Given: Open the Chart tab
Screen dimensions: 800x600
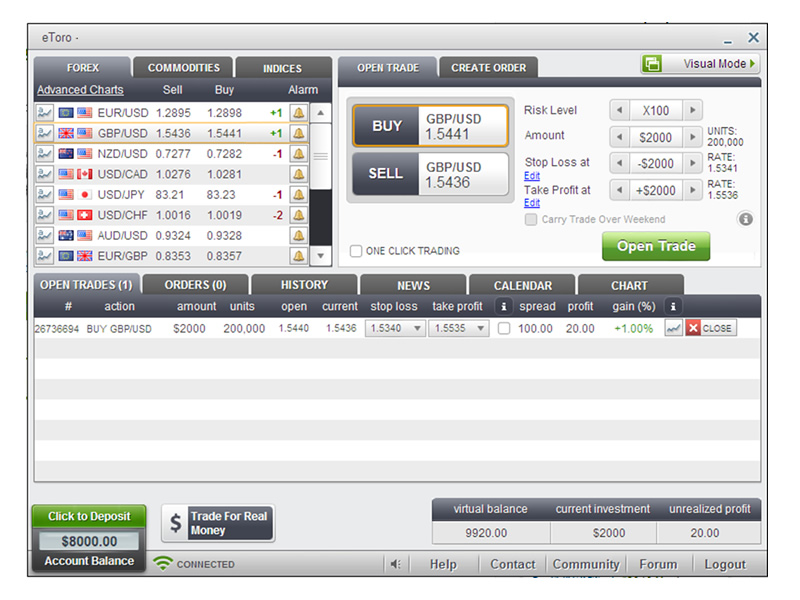Looking at the screenshot, I should [630, 285].
